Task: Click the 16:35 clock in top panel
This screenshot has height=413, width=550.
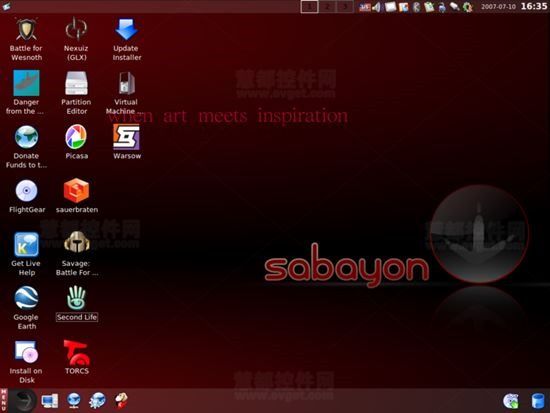Action: coord(534,6)
